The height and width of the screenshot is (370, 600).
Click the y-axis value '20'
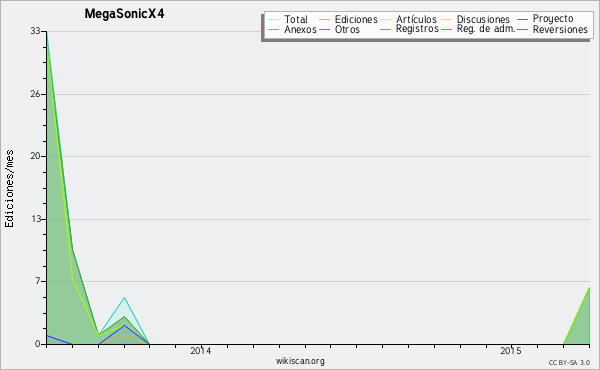pyautogui.click(x=35, y=156)
